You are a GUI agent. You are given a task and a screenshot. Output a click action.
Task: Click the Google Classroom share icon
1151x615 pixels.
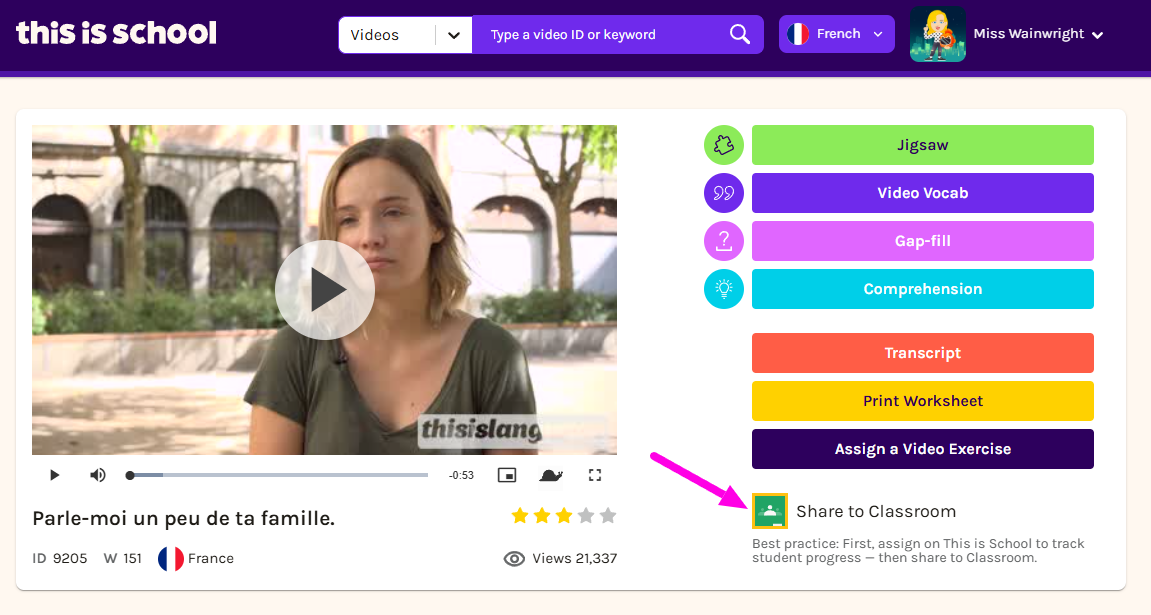point(769,511)
